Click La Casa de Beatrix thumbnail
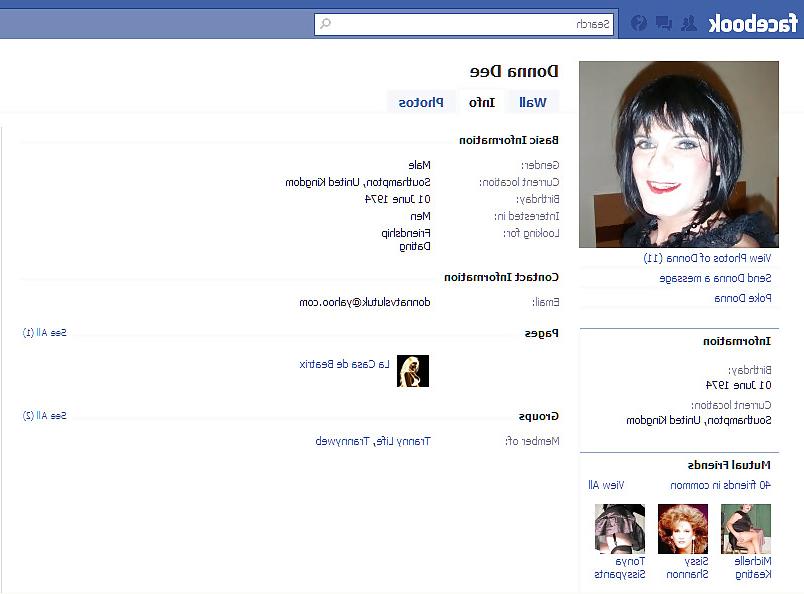Screen dimensions: 804x594 click(413, 371)
